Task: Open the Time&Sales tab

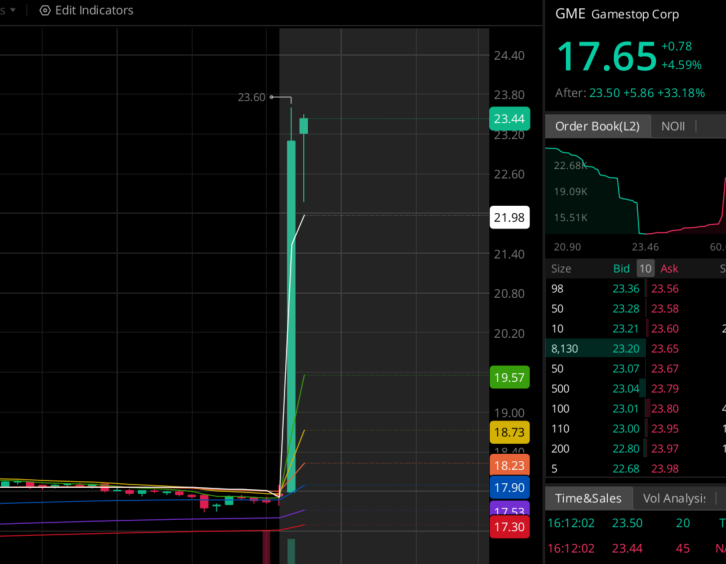Action: coord(588,498)
